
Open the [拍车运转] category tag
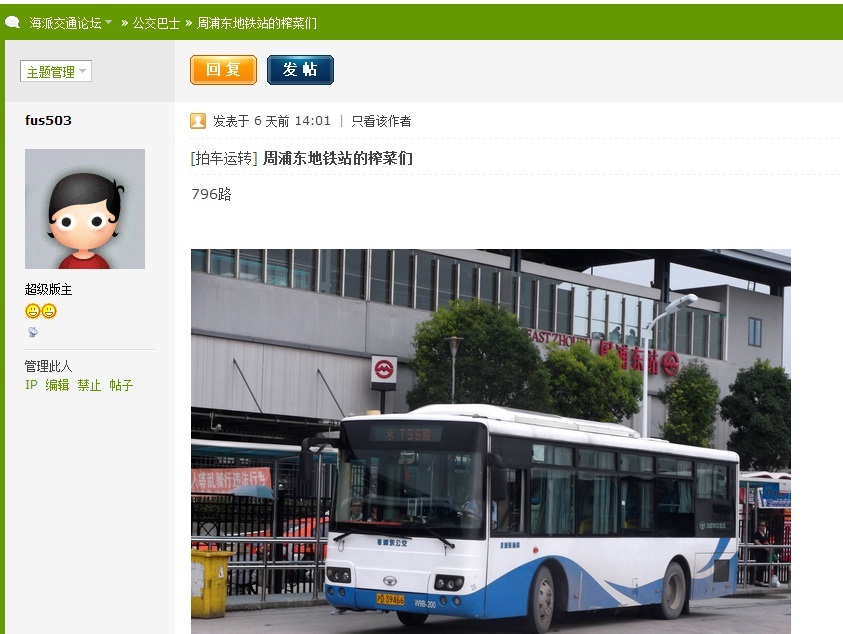[224, 158]
